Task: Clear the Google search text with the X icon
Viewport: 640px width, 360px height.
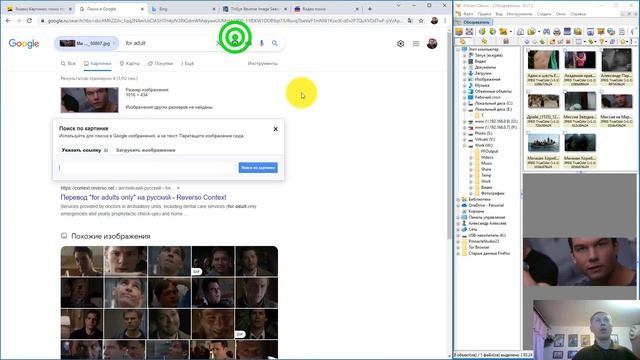Action: [x=218, y=43]
